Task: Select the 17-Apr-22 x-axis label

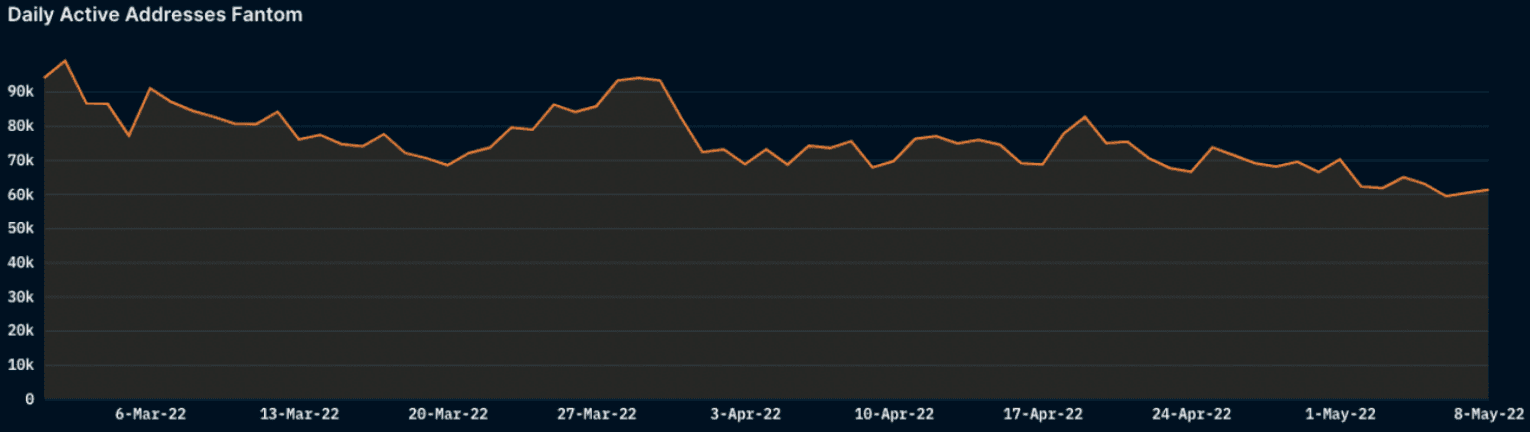Action: click(1043, 414)
